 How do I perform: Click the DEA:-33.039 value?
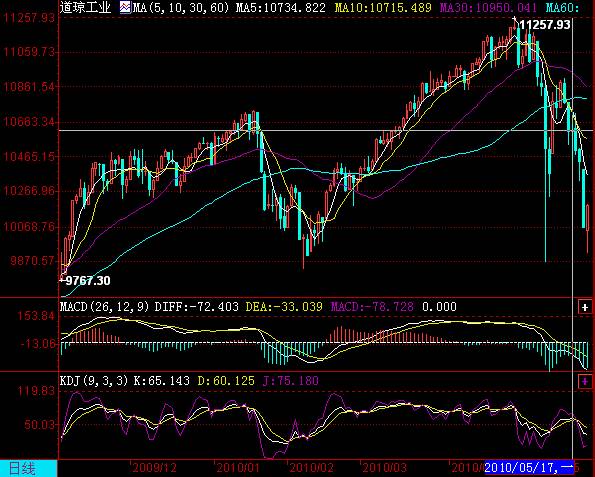click(x=284, y=307)
